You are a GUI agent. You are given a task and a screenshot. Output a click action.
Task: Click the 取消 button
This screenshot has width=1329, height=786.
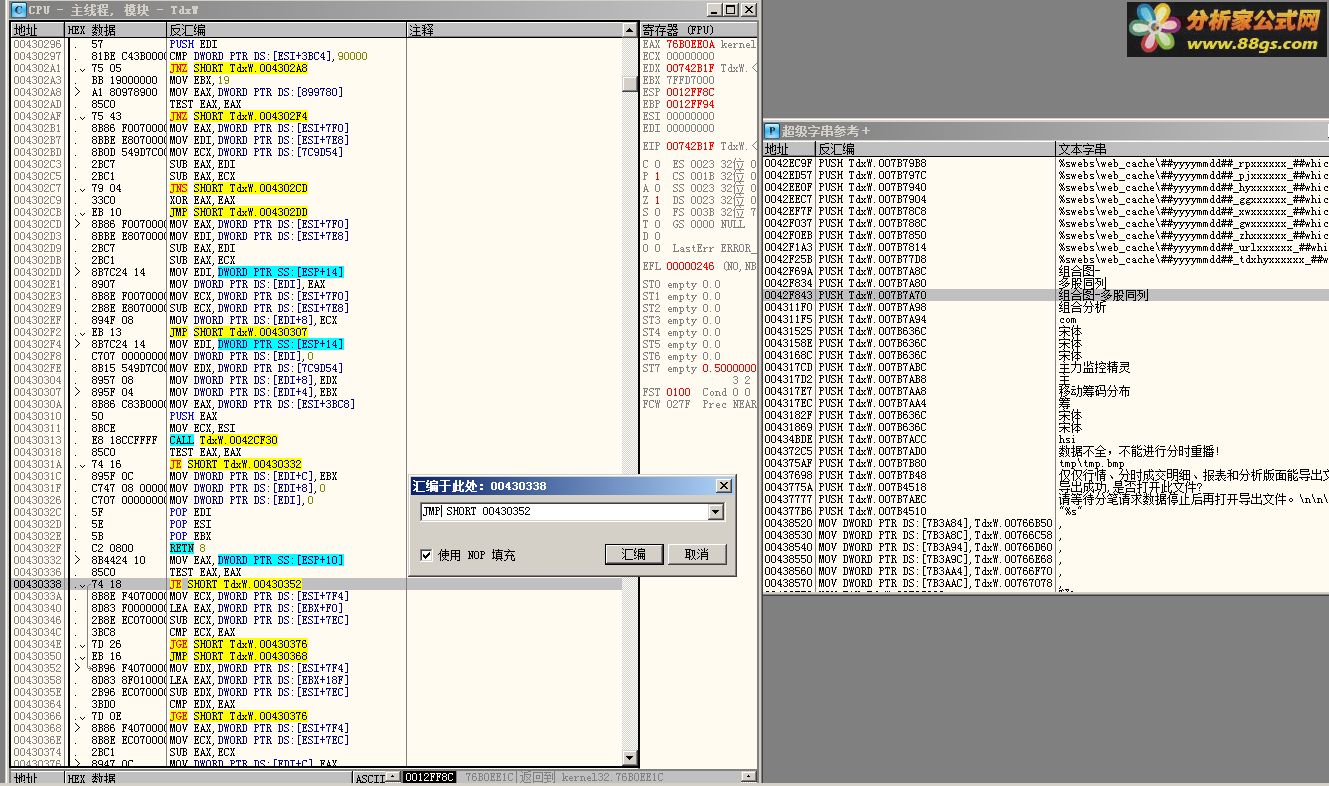[x=697, y=554]
